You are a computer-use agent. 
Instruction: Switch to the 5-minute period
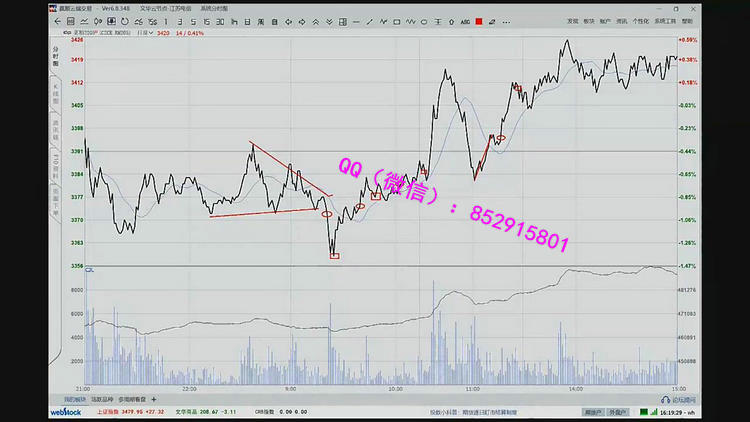coord(193,21)
